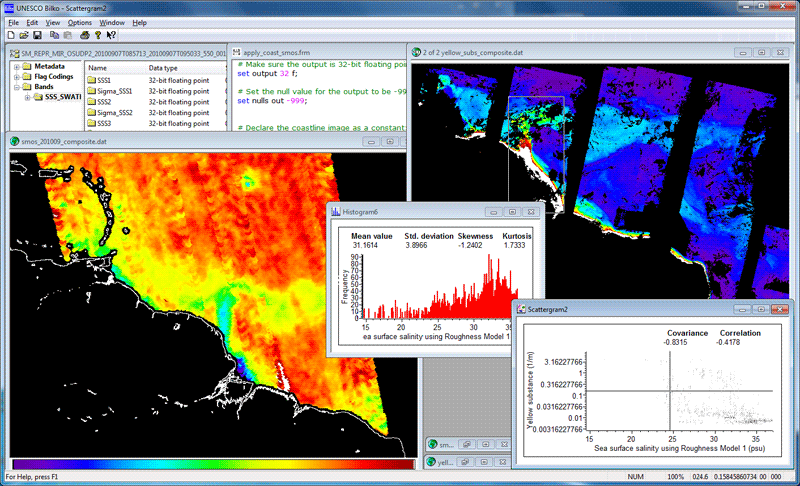
Task: Open the Edit menu
Action: coord(32,22)
